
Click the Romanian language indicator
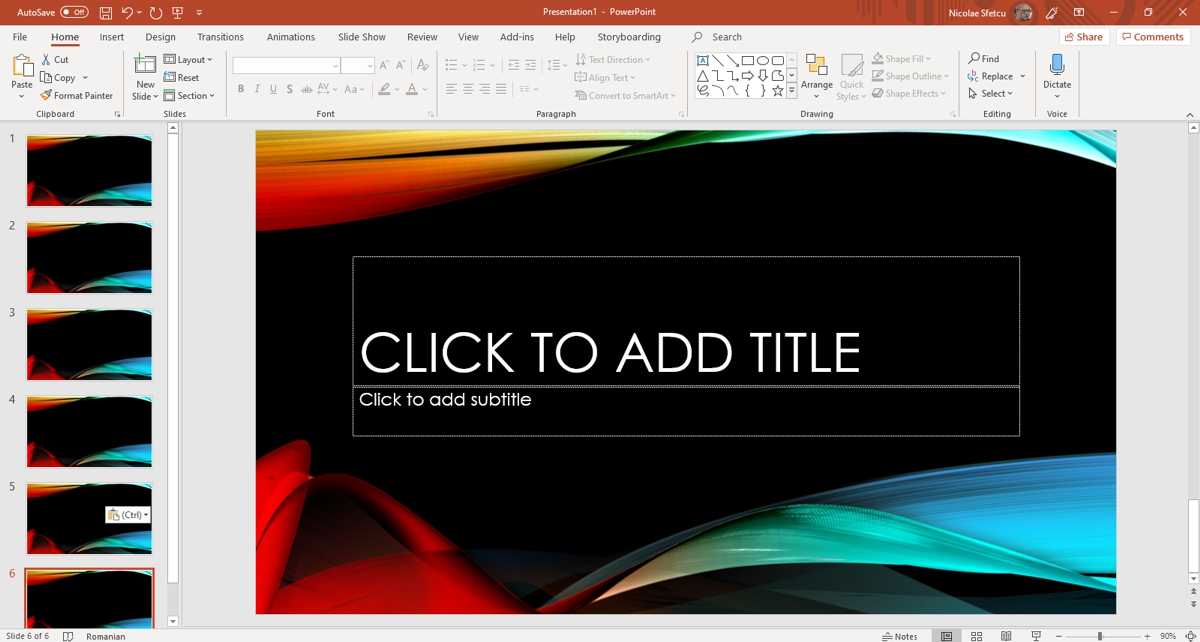[106, 636]
